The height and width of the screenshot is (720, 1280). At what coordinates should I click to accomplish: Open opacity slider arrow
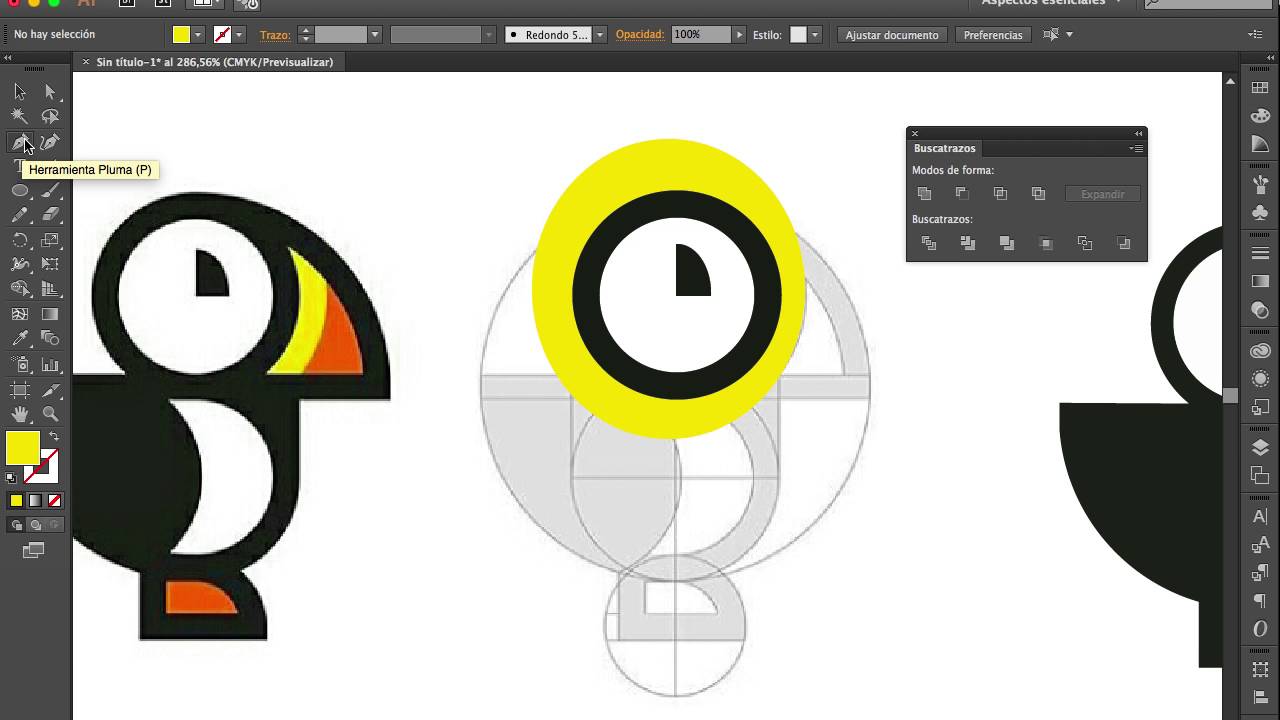[739, 35]
